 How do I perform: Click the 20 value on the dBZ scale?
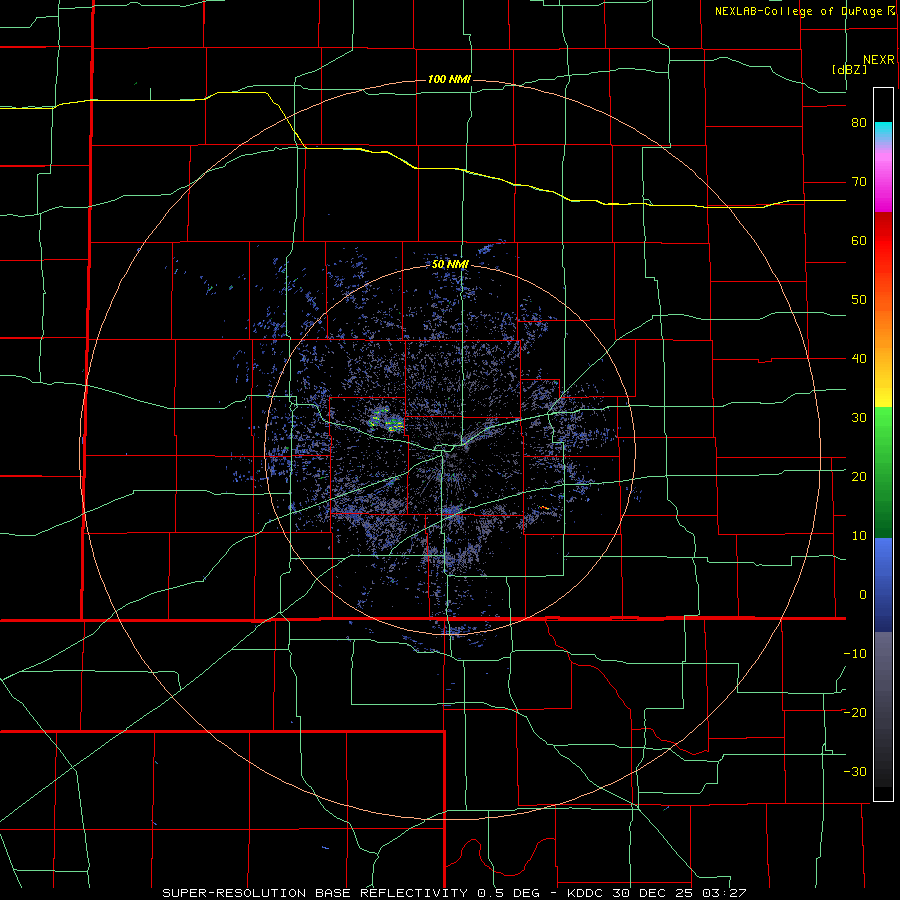click(x=859, y=476)
